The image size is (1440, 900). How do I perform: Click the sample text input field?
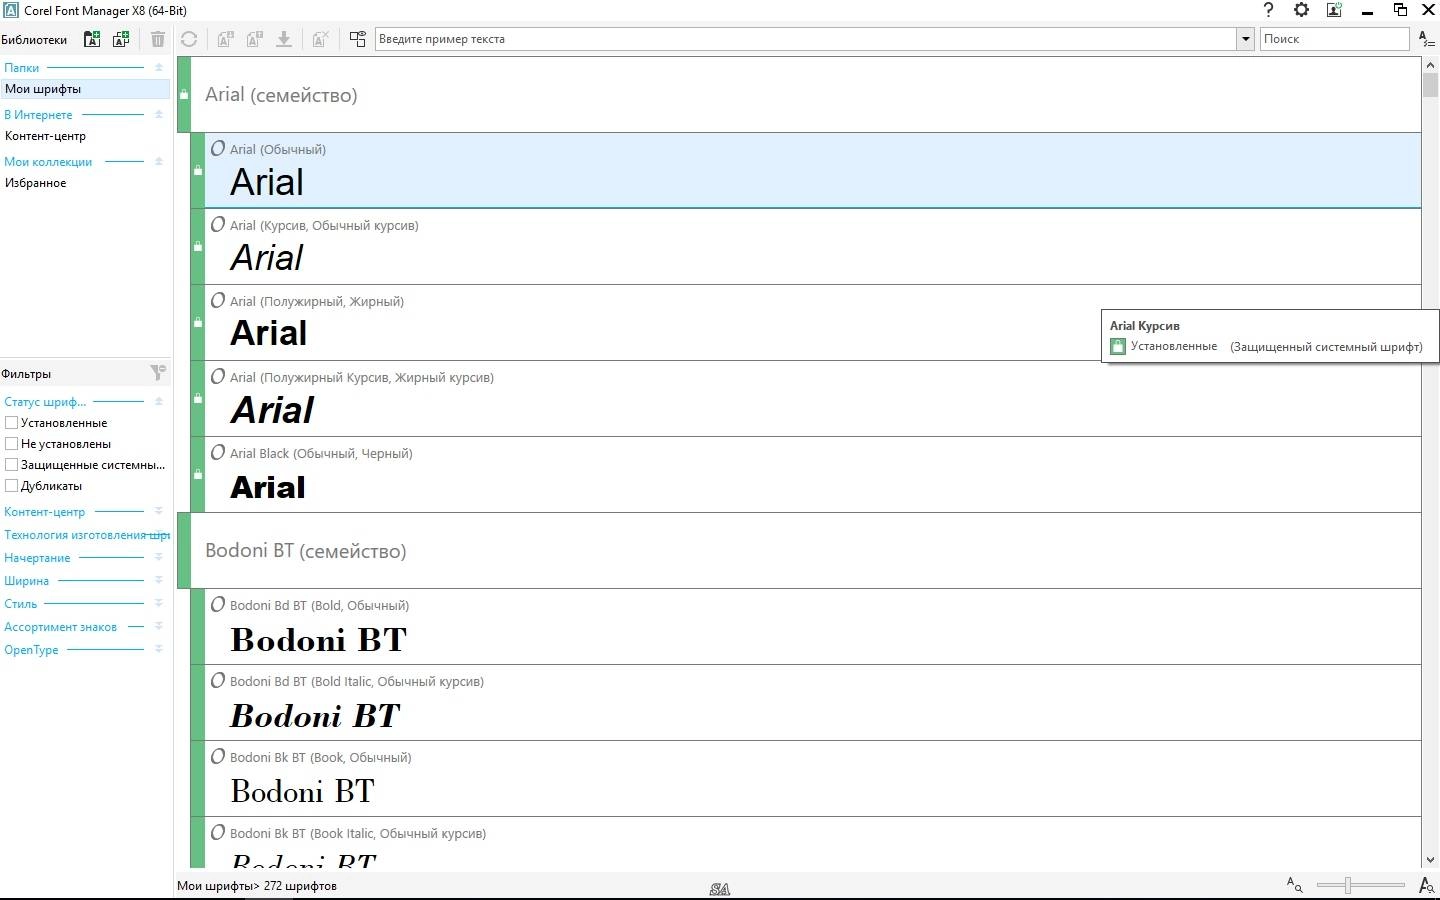pyautogui.click(x=806, y=39)
